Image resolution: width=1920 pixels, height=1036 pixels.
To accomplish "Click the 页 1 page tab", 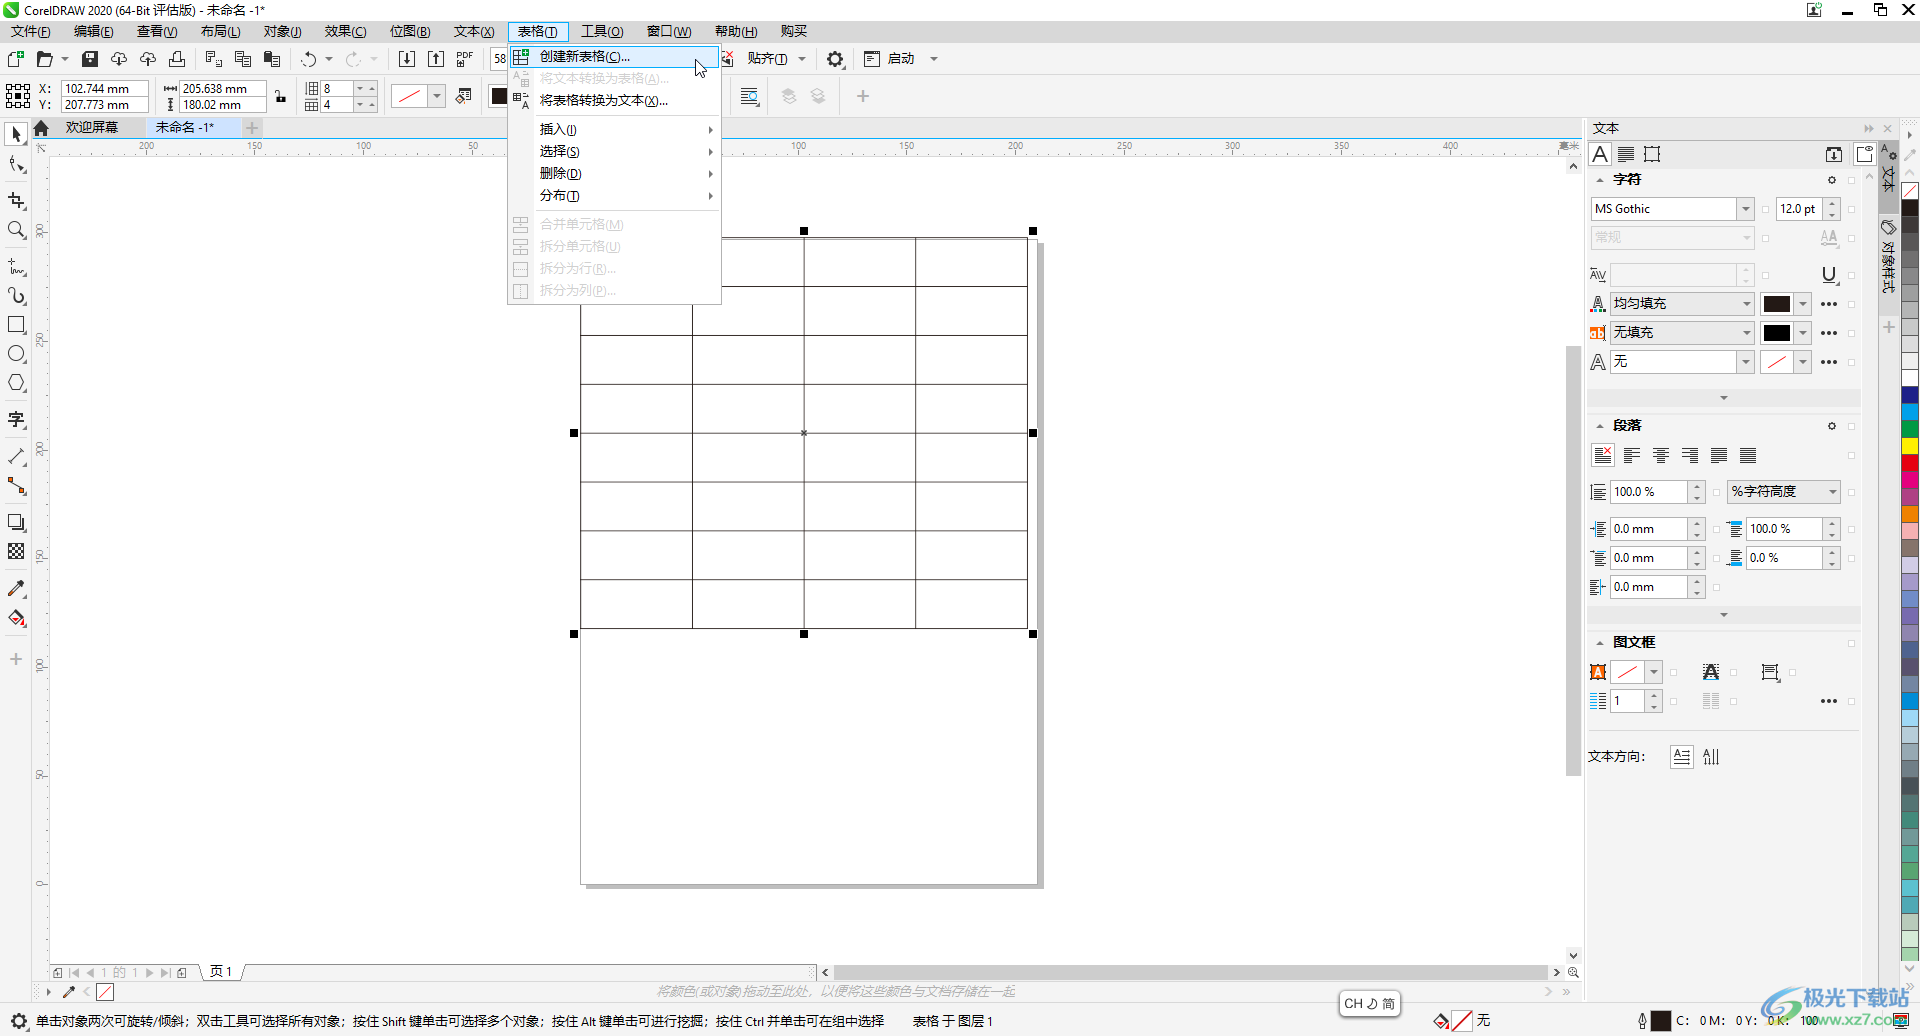I will pyautogui.click(x=221, y=972).
